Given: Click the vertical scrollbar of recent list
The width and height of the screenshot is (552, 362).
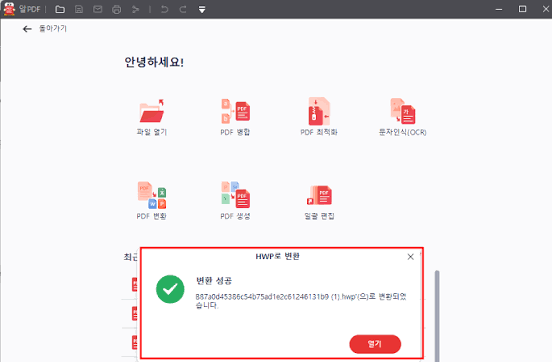Looking at the screenshot, I should click(x=437, y=316).
